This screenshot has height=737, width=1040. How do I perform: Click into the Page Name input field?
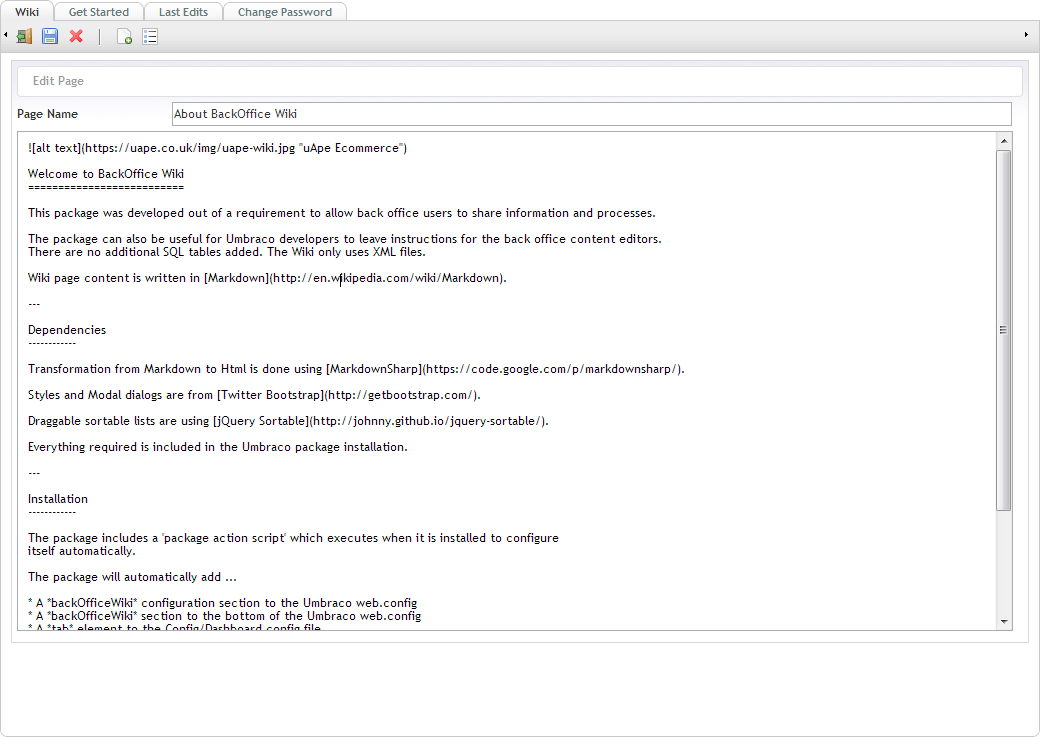point(592,114)
